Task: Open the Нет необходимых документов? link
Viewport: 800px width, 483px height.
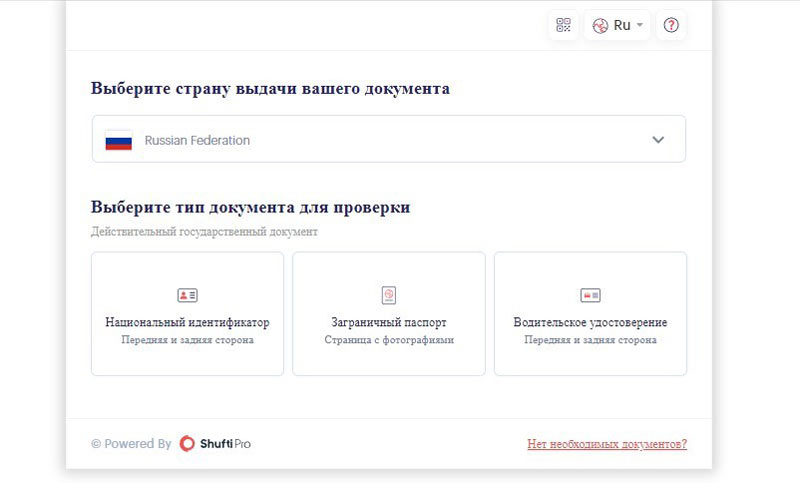Action: coord(606,444)
